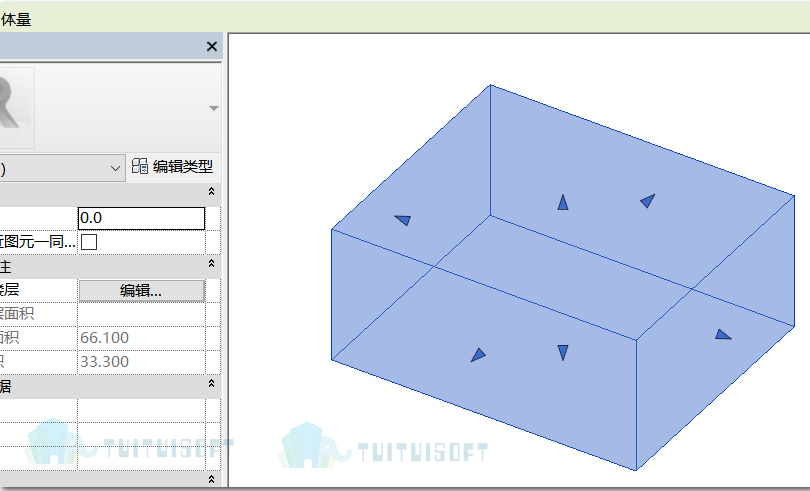Click the 编辑类型 icon
Image resolution: width=810 pixels, height=491 pixels.
[139, 166]
